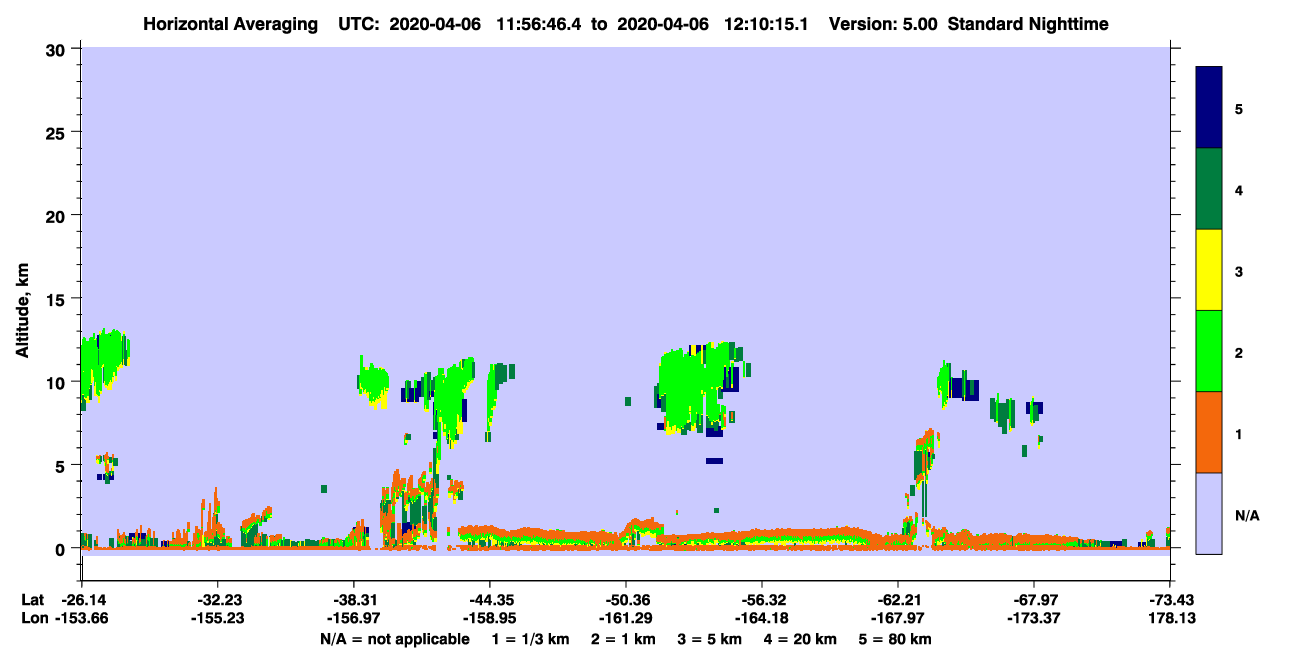The height and width of the screenshot is (667, 1300).
Task: Click the x-axis latitude value -56.32
Action: 761,600
